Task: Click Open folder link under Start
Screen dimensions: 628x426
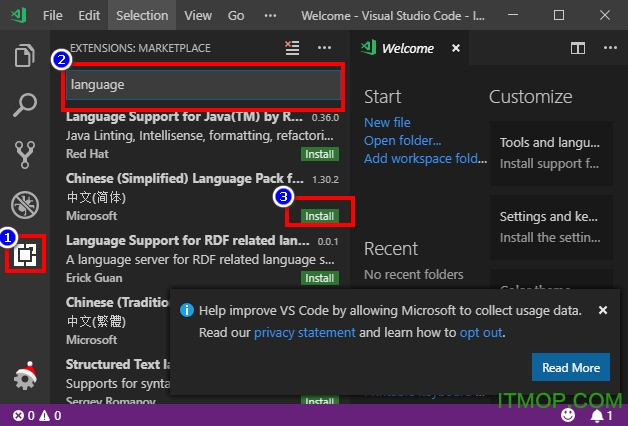Action: pyautogui.click(x=403, y=141)
